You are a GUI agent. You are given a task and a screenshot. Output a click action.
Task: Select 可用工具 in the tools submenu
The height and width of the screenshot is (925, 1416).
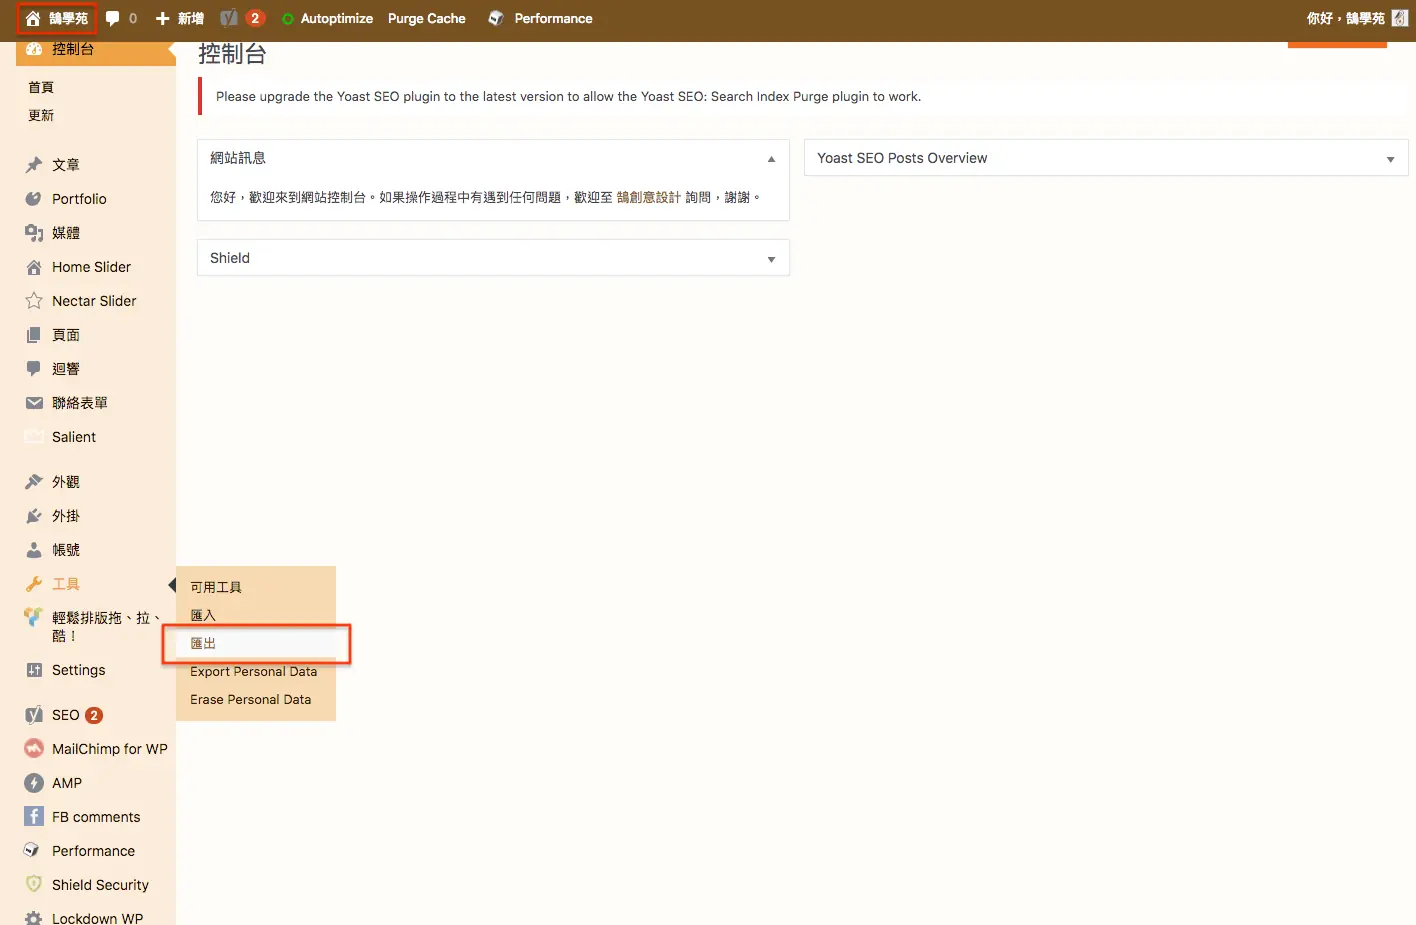(x=216, y=587)
